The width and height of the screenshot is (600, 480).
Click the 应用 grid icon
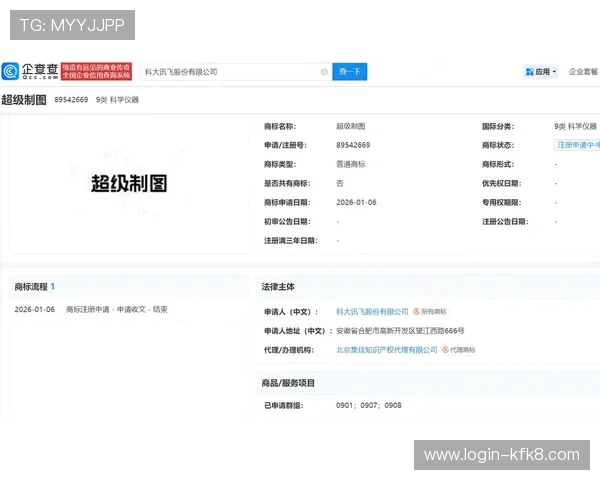[x=530, y=72]
